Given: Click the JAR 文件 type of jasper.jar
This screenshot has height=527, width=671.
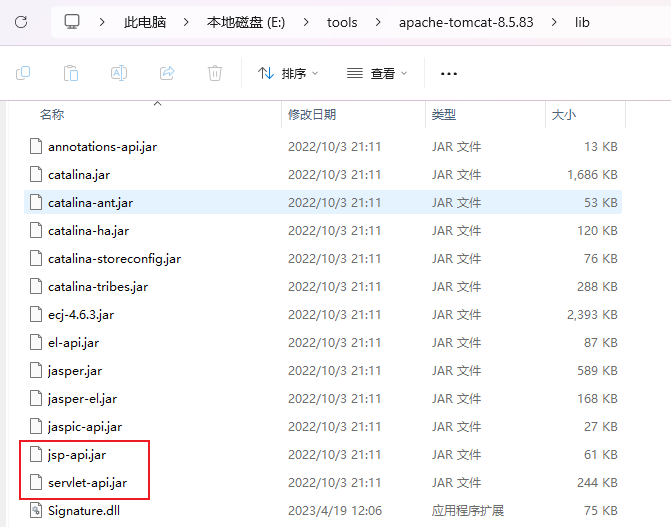Looking at the screenshot, I should tap(456, 371).
